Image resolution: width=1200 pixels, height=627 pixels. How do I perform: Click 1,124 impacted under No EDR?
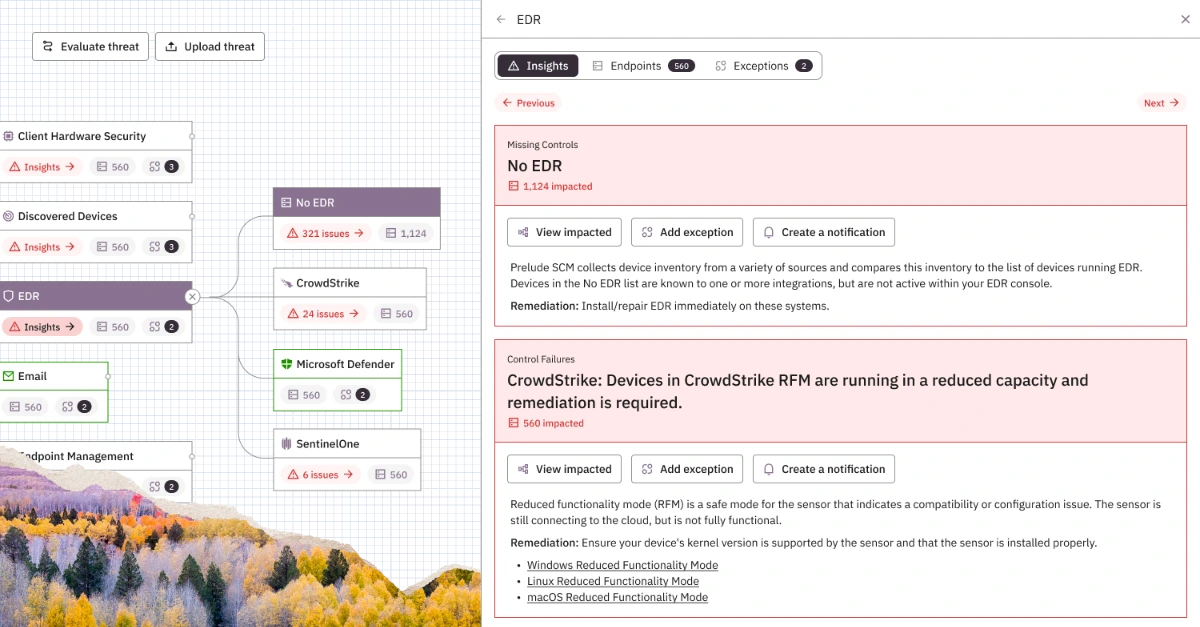pyautogui.click(x=550, y=186)
